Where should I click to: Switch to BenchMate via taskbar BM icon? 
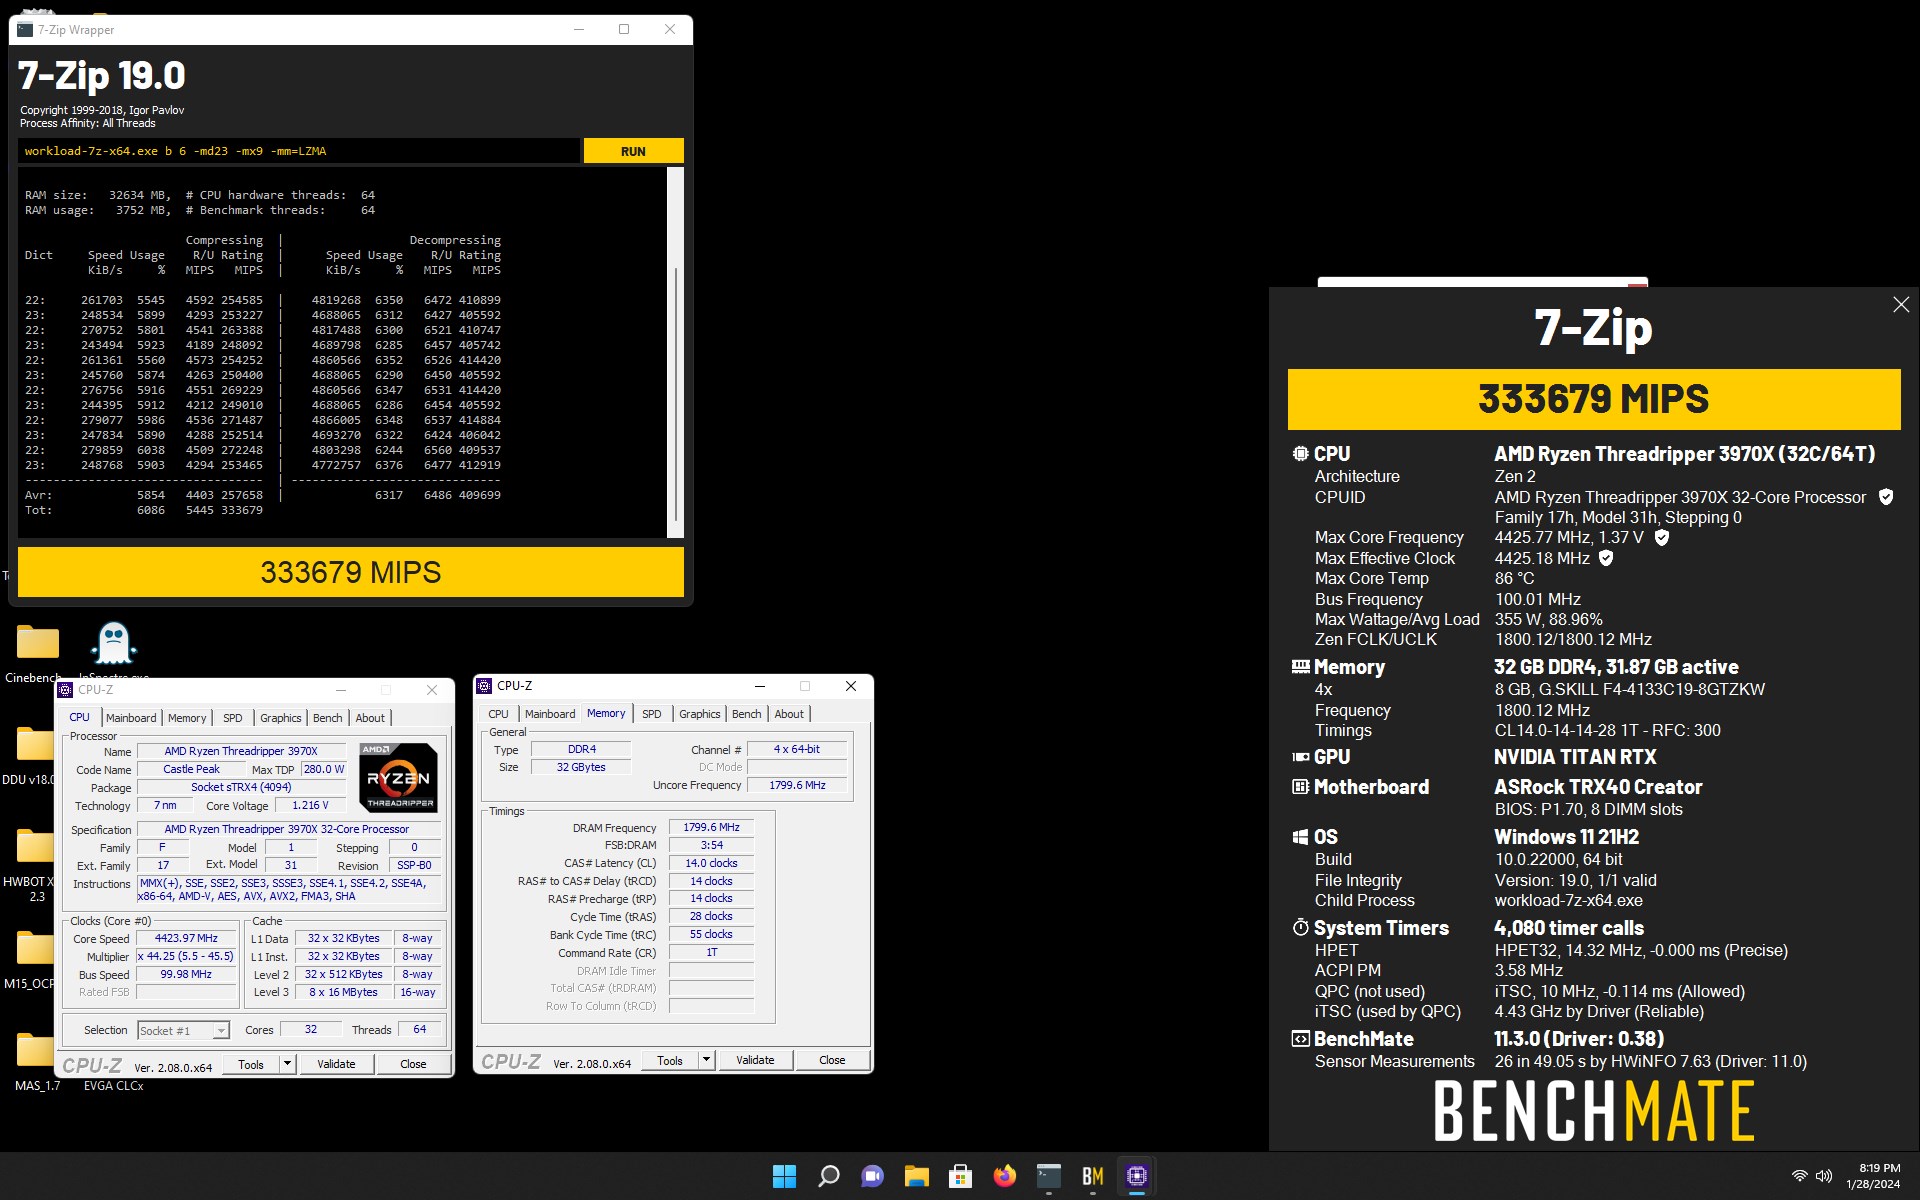pos(1092,1176)
